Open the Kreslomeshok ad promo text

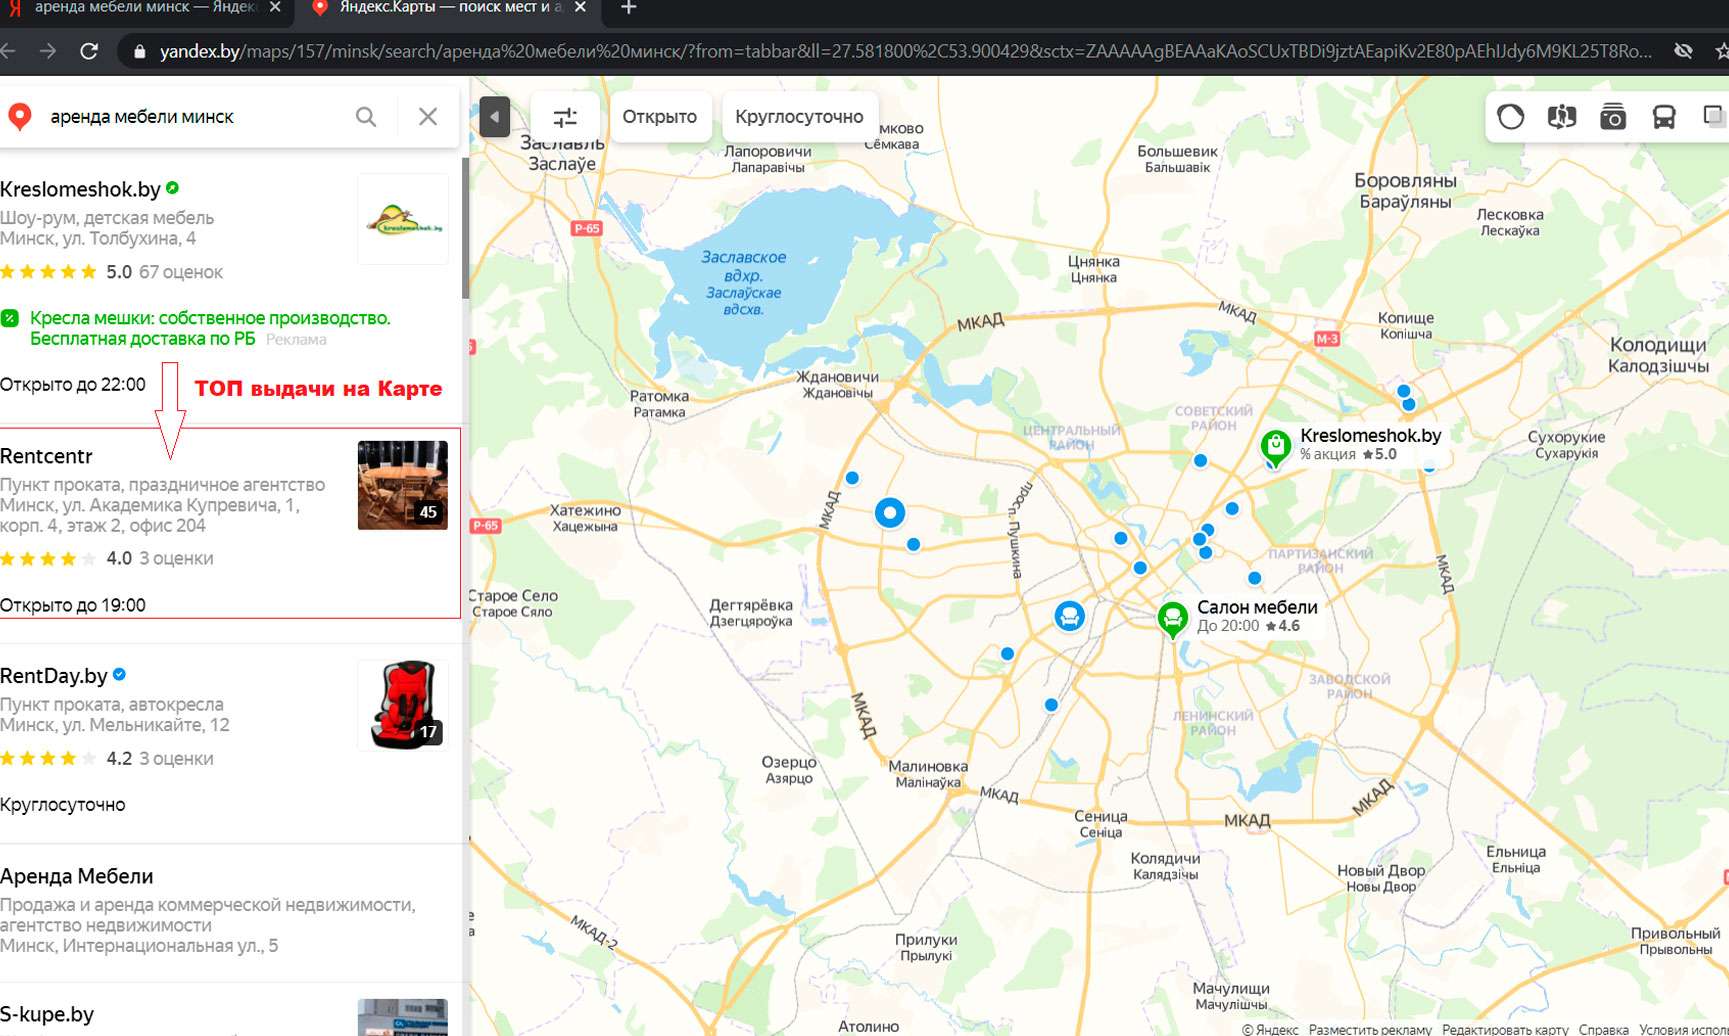click(x=210, y=328)
